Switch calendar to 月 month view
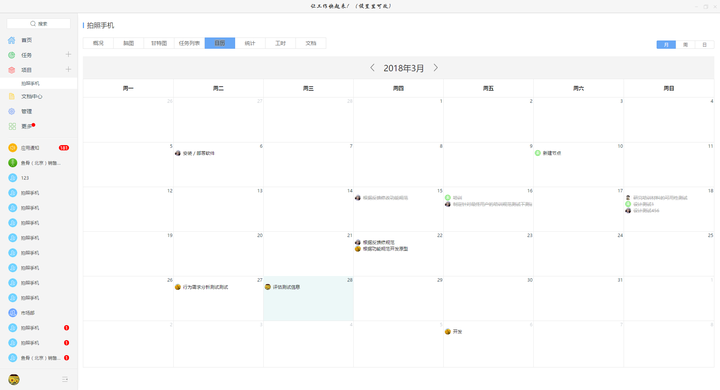 [666, 45]
